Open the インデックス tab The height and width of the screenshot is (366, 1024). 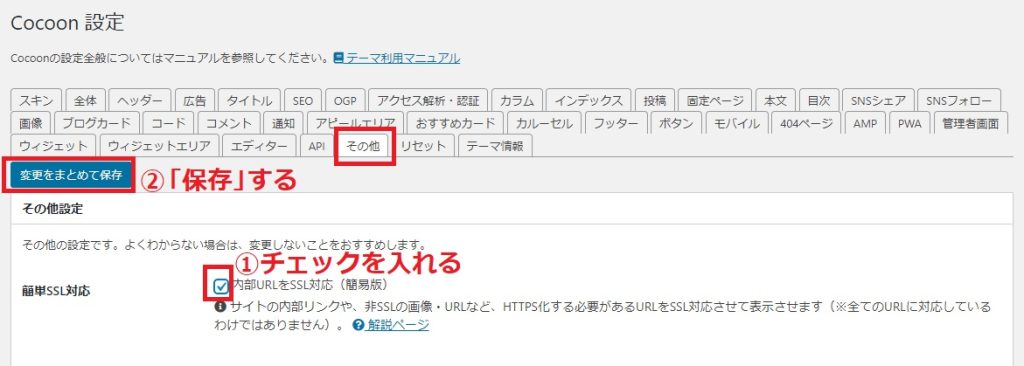tap(588, 101)
